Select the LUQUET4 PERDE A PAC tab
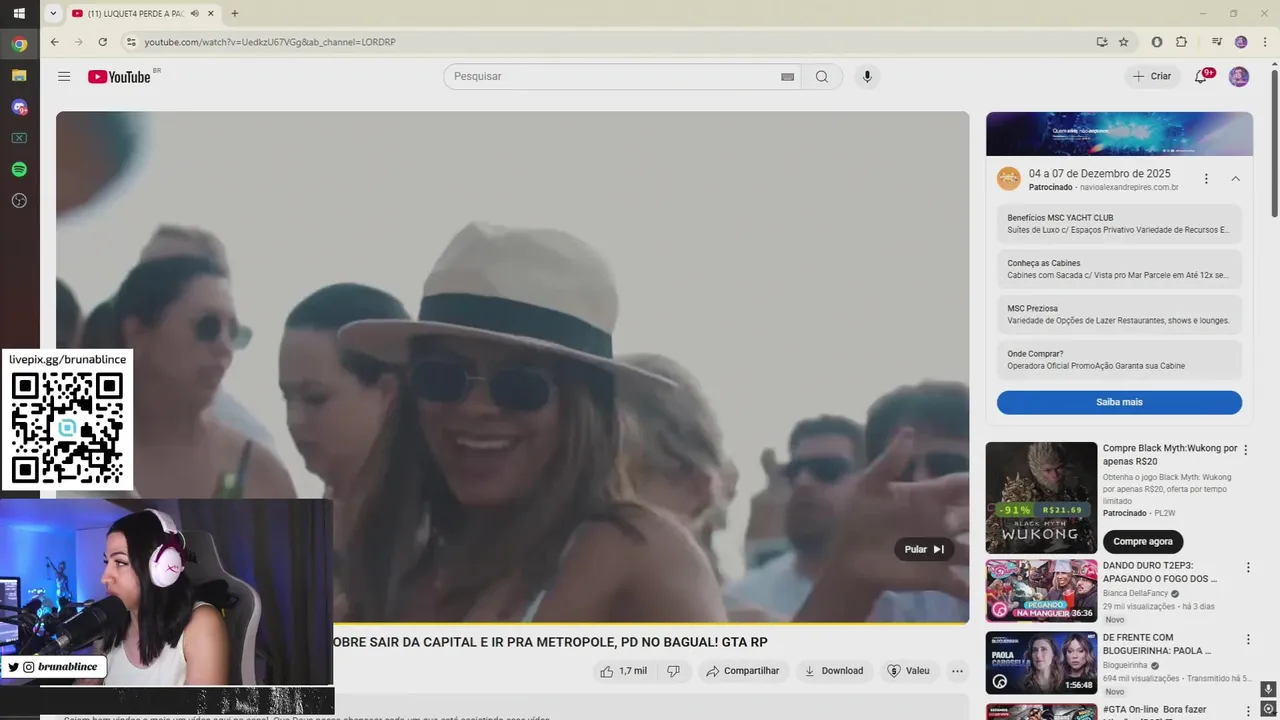Viewport: 1280px width, 720px height. click(134, 14)
